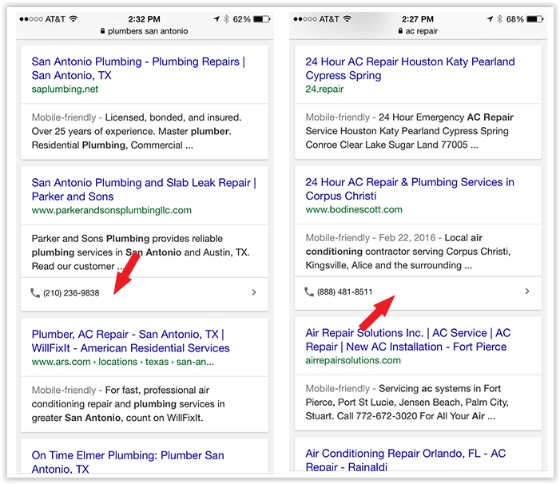The width and height of the screenshot is (560, 484).
Task: Tap battery icon showing 68%
Action: point(535,19)
